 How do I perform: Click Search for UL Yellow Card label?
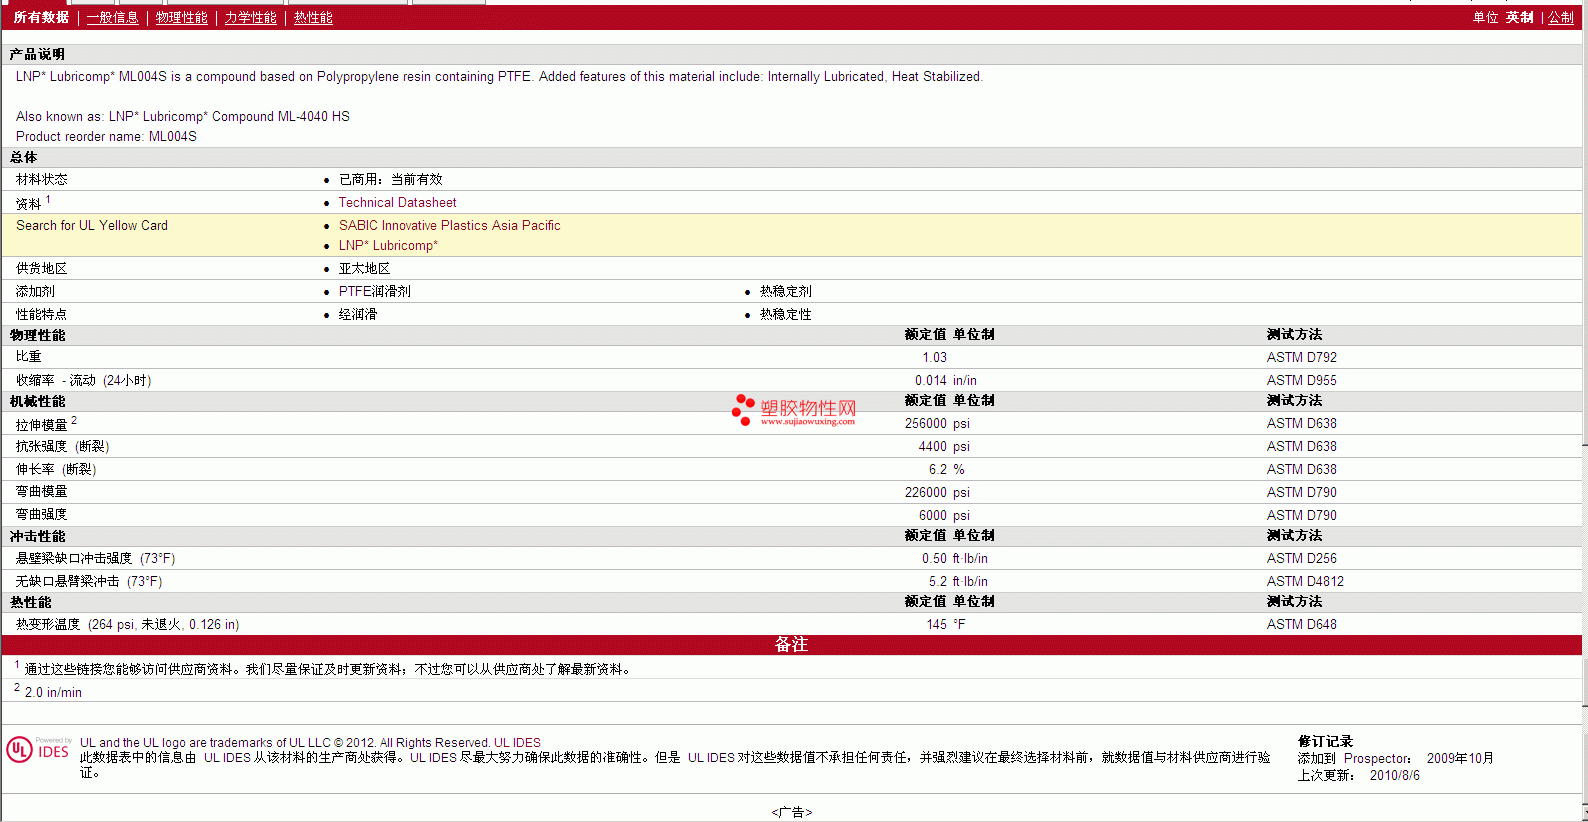point(92,226)
